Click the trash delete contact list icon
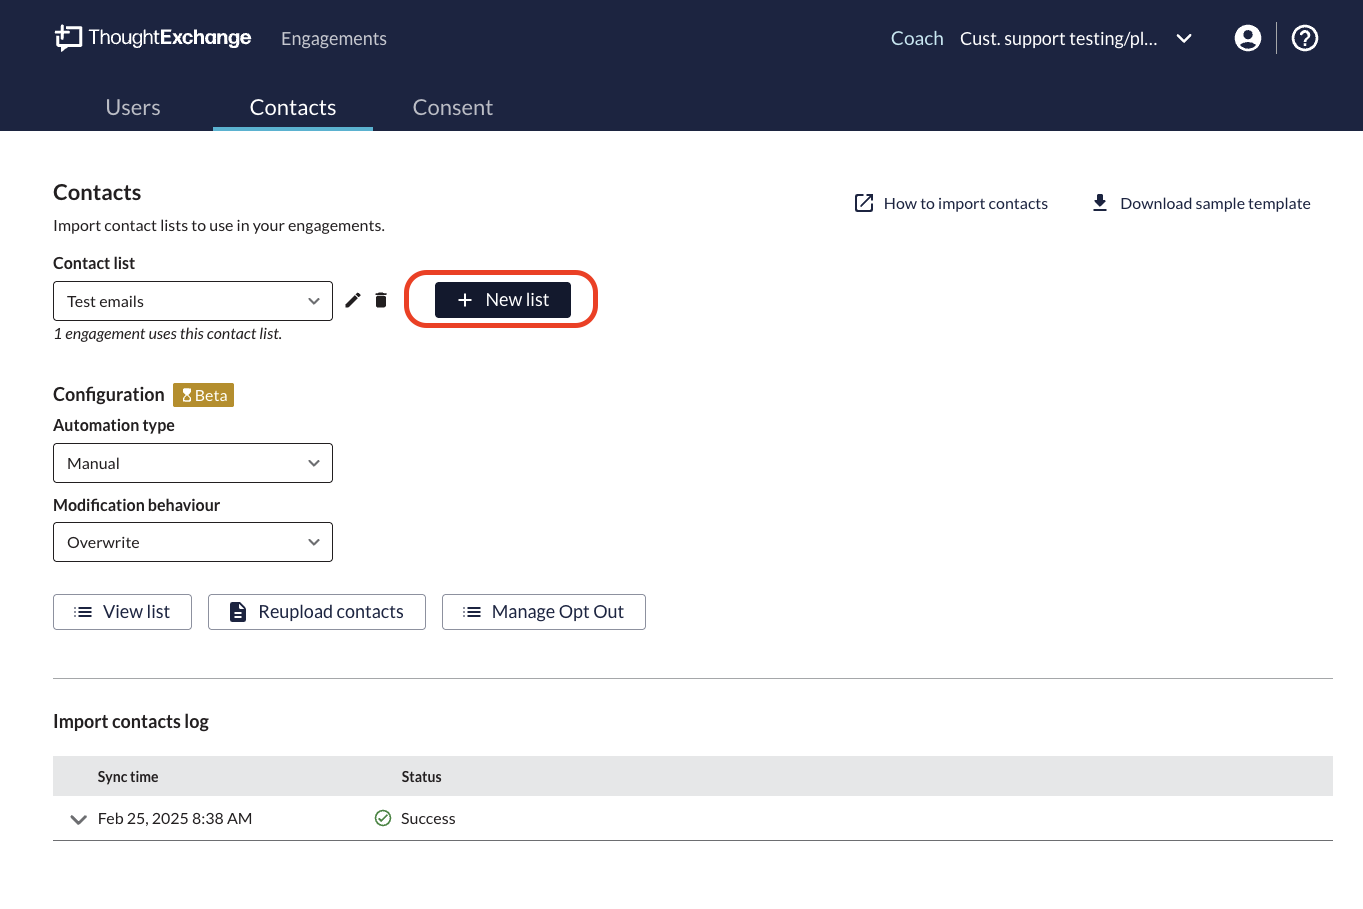 (x=381, y=301)
